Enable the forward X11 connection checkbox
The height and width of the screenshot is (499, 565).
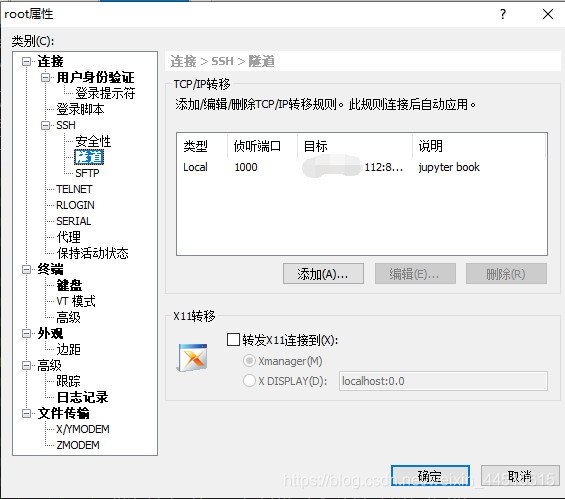click(233, 339)
